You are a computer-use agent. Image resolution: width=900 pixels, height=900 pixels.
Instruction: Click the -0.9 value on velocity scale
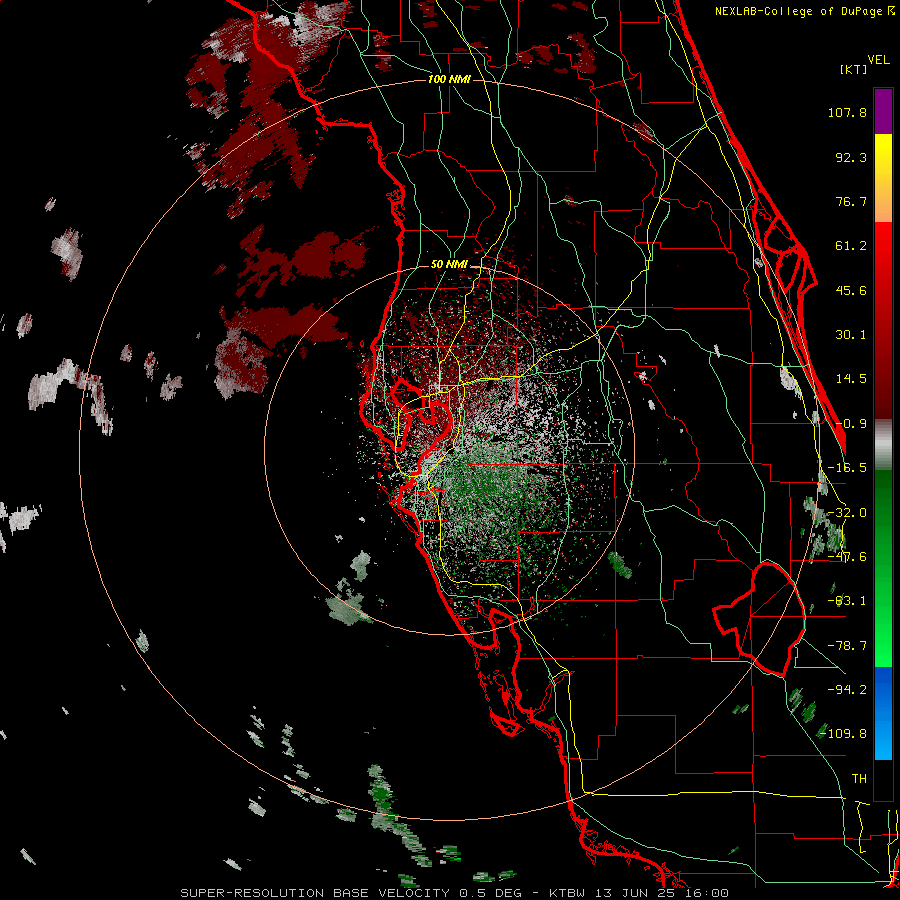pyautogui.click(x=851, y=424)
